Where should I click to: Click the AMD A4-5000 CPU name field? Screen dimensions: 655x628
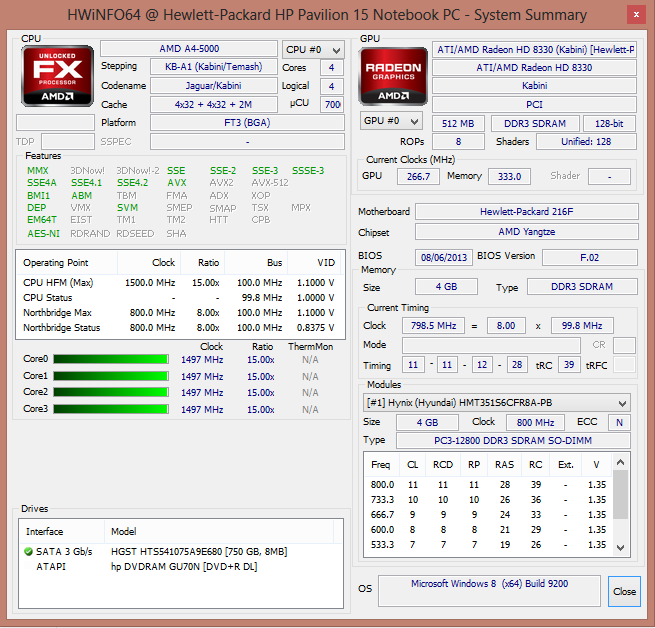tap(189, 49)
